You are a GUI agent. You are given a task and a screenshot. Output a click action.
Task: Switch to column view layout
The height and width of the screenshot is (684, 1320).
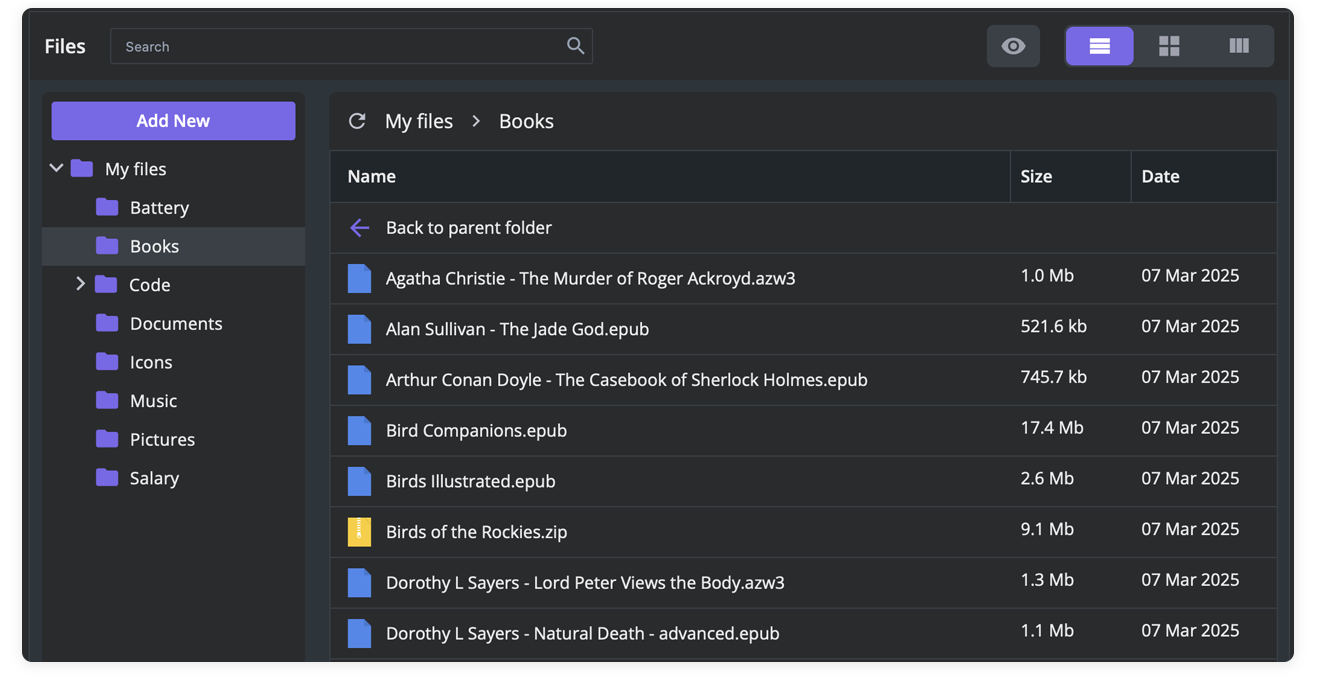pyautogui.click(x=1238, y=46)
